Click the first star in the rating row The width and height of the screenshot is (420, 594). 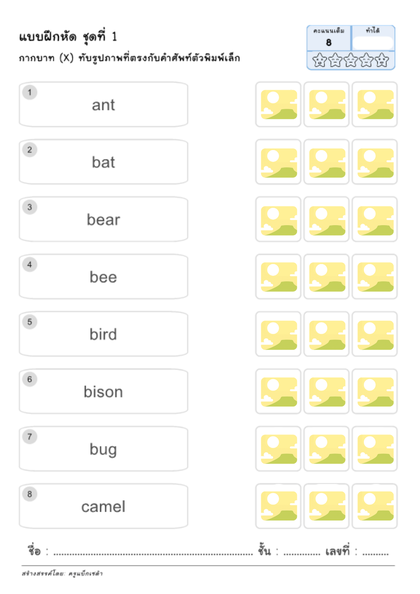320,60
